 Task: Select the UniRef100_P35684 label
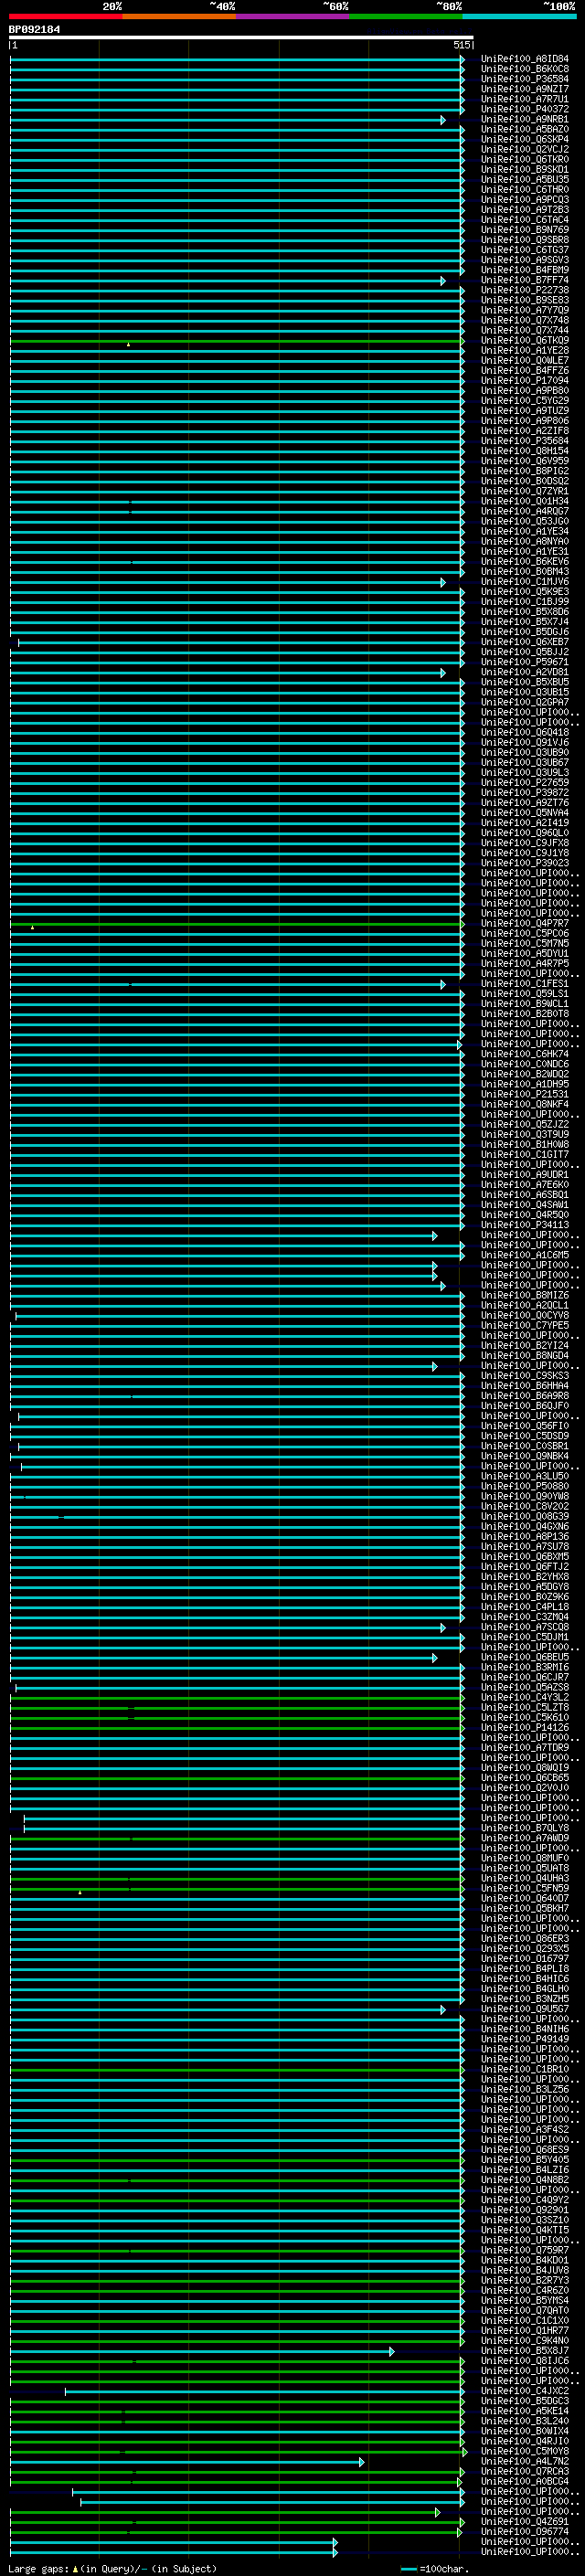[x=524, y=441]
